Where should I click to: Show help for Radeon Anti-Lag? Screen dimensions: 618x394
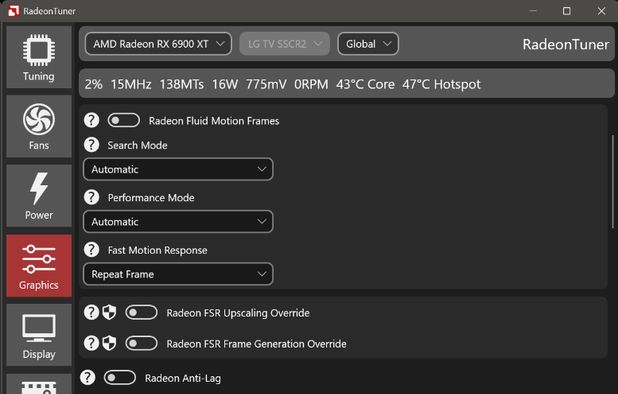coord(87,378)
